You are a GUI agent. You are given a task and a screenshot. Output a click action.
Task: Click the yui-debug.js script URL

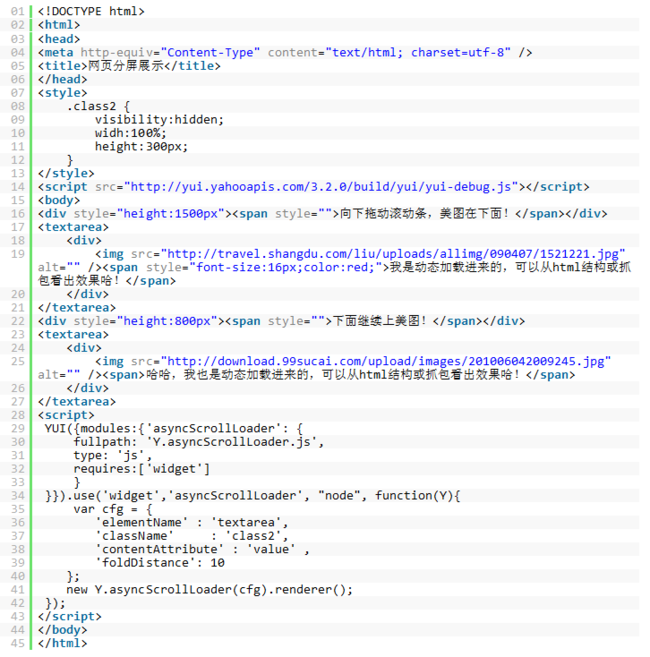click(321, 186)
